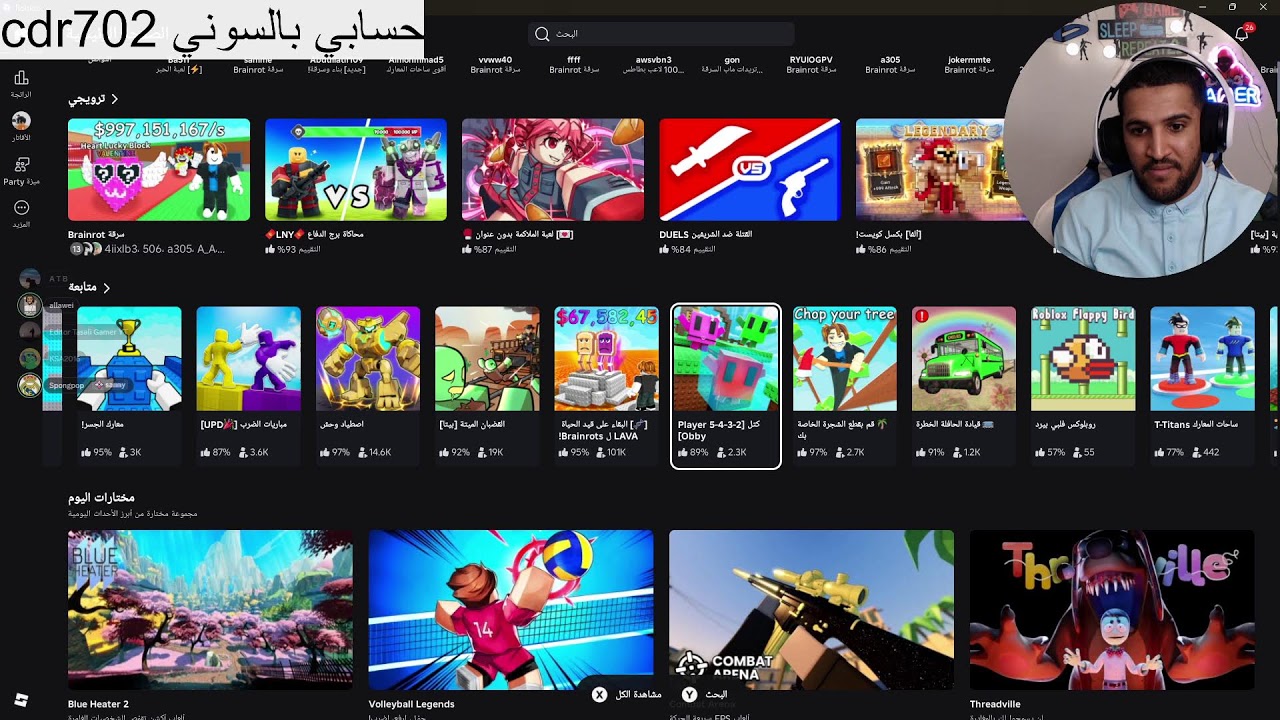1280x720 pixels.
Task: Click the Y 'البحث' controller hint icon
Action: pos(689,694)
